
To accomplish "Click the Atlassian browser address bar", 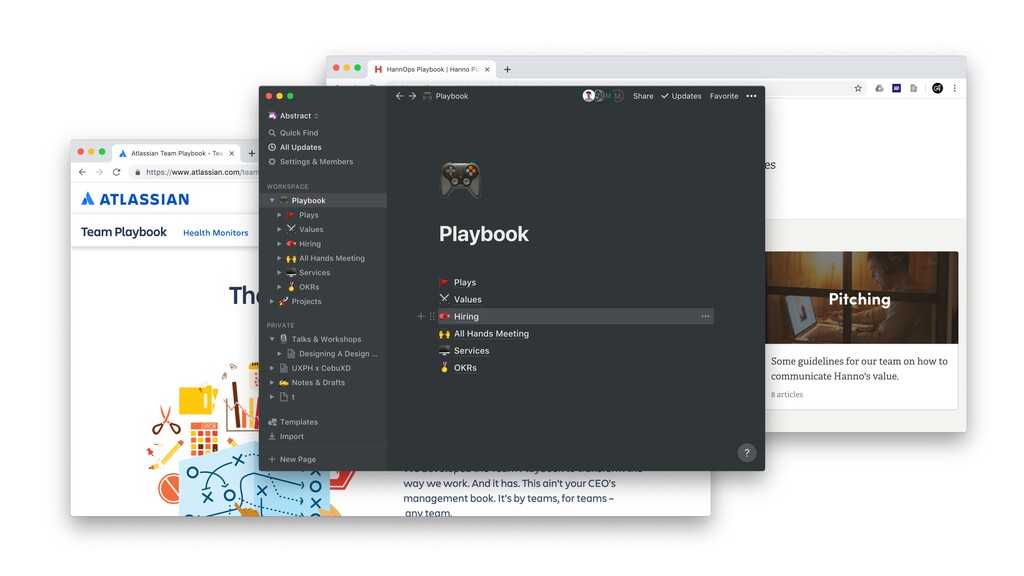I will [x=195, y=172].
